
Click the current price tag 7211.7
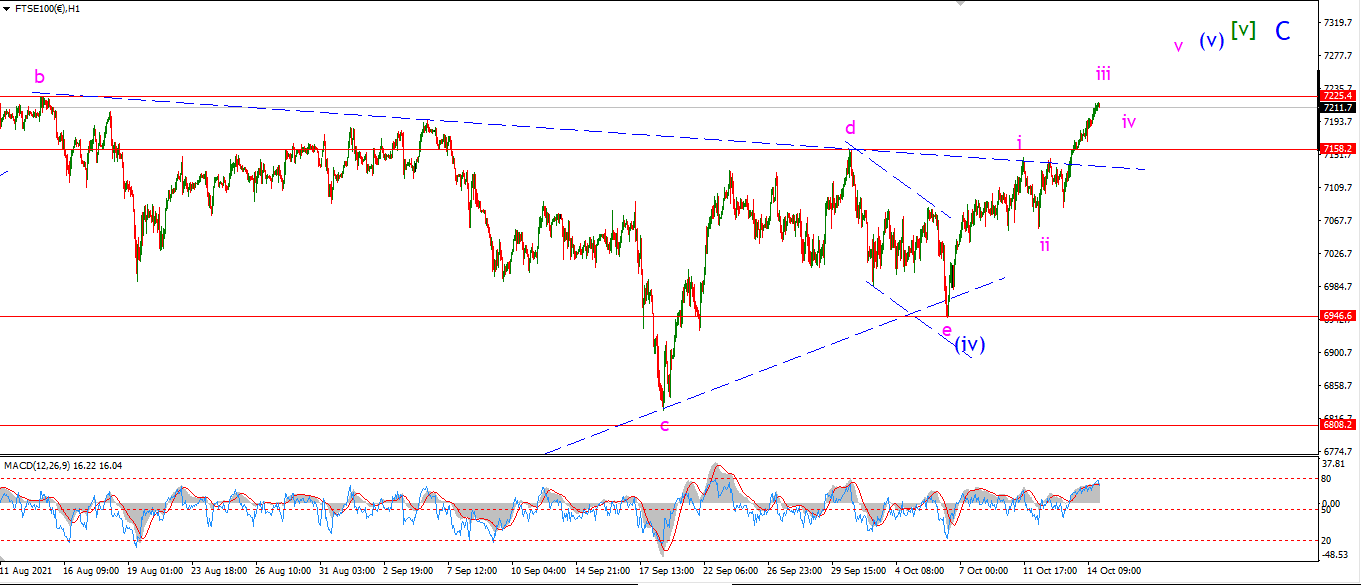[x=1338, y=108]
